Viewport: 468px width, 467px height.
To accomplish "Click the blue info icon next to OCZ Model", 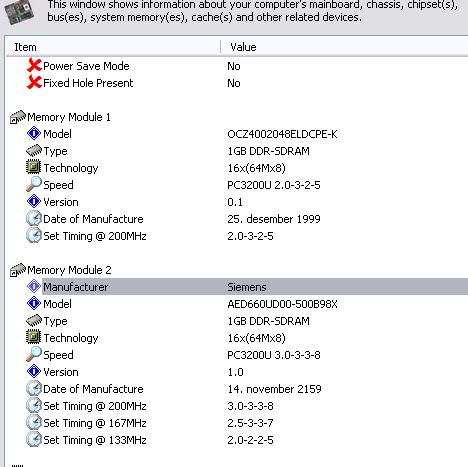I will [x=34, y=134].
